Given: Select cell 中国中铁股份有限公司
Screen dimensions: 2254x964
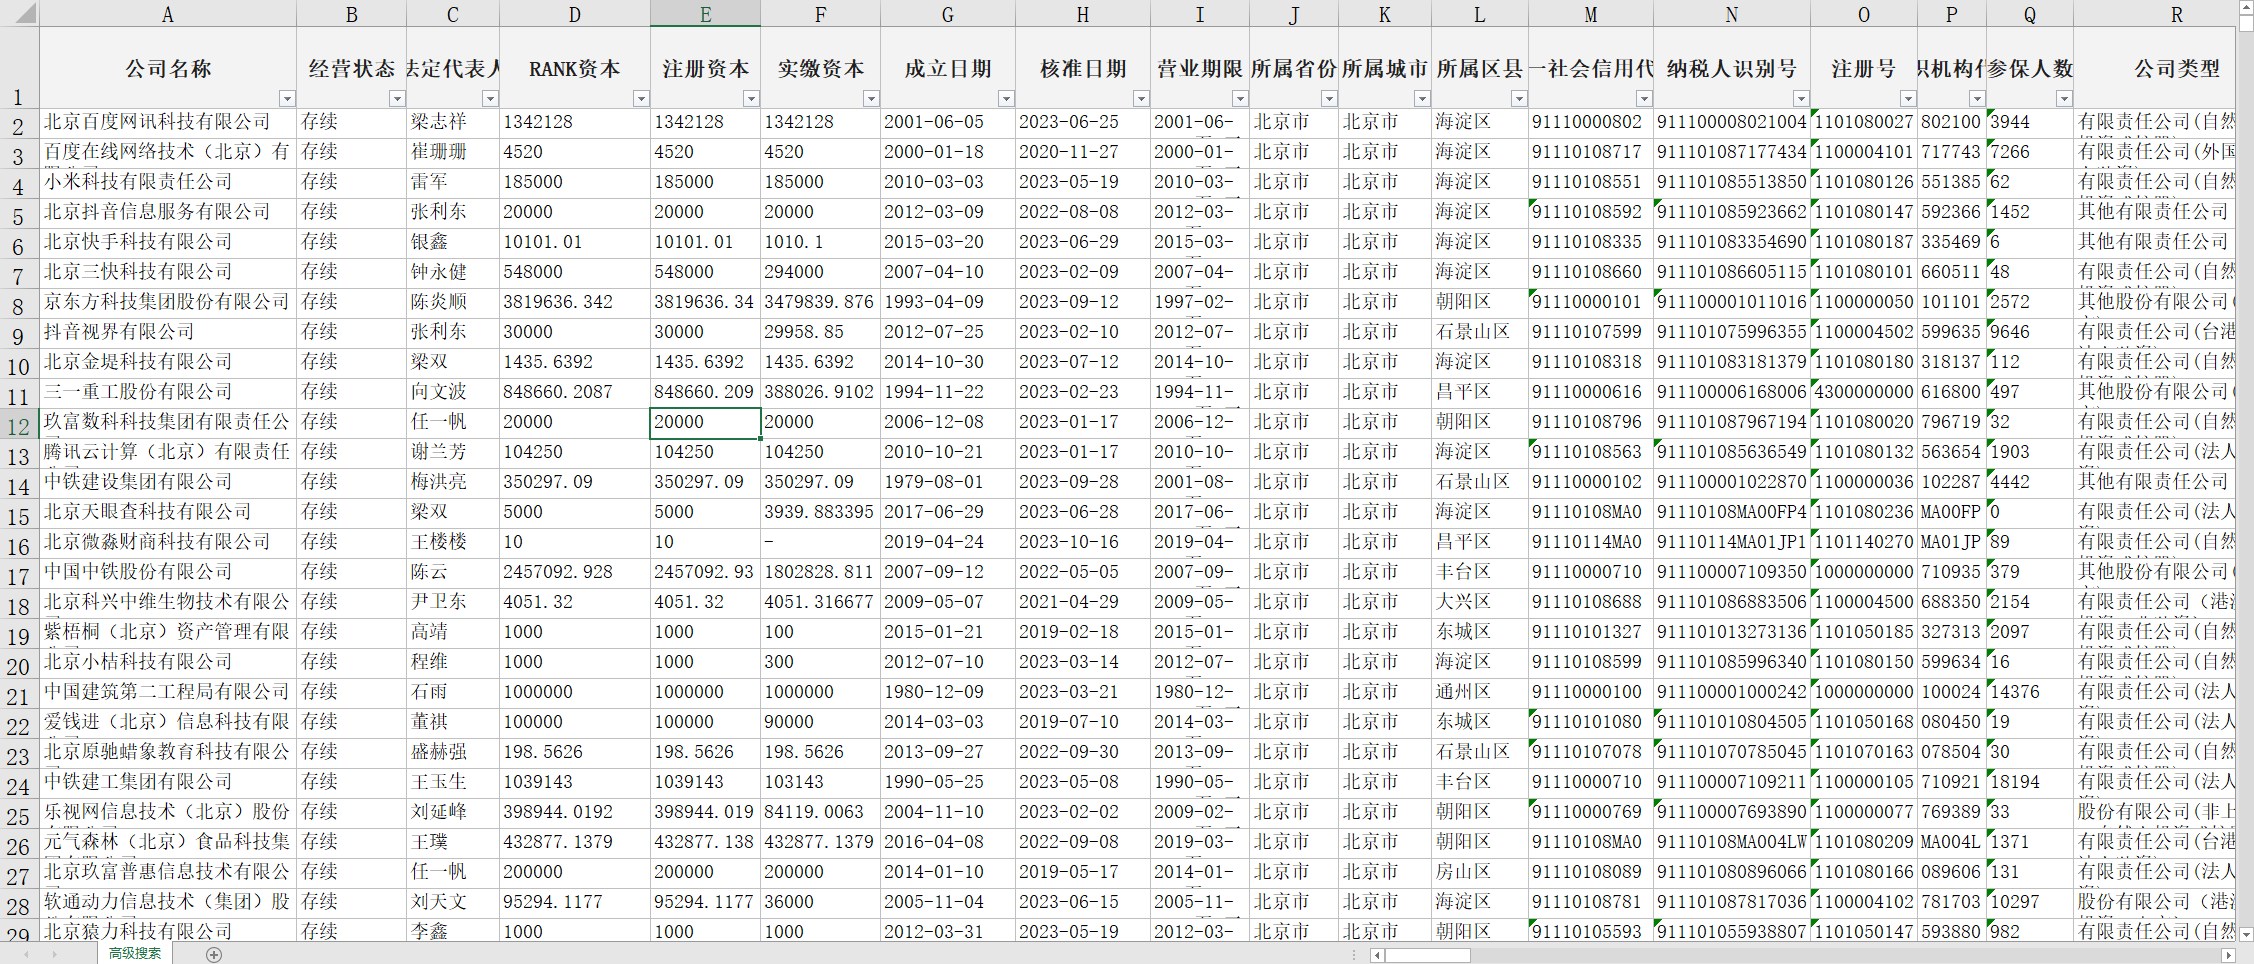Looking at the screenshot, I should [168, 573].
